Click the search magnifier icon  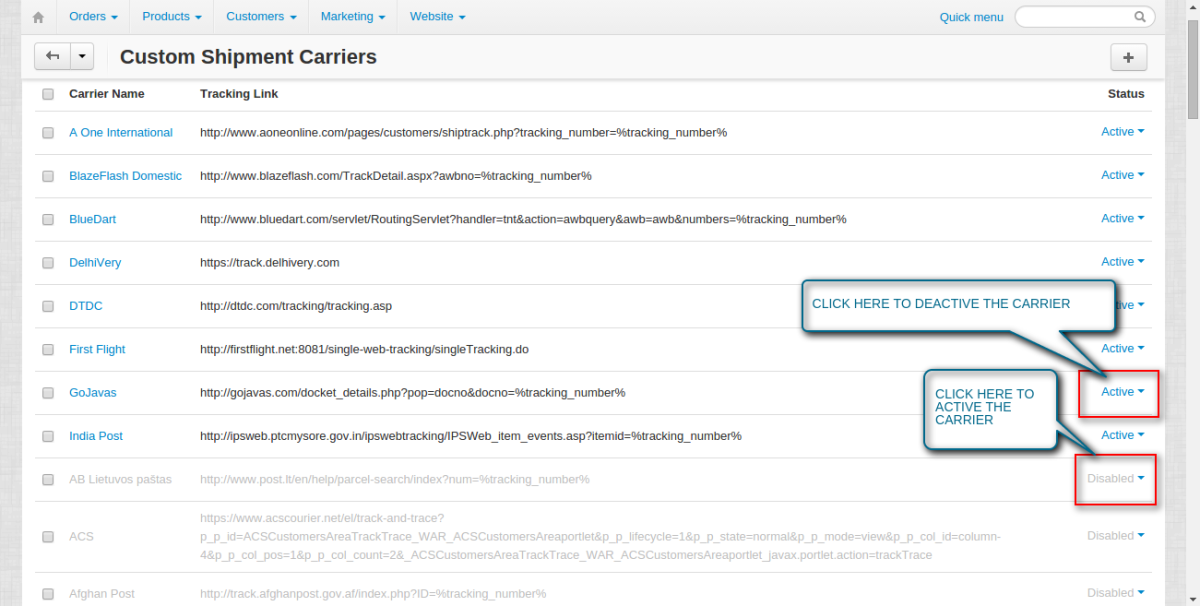click(x=1140, y=17)
